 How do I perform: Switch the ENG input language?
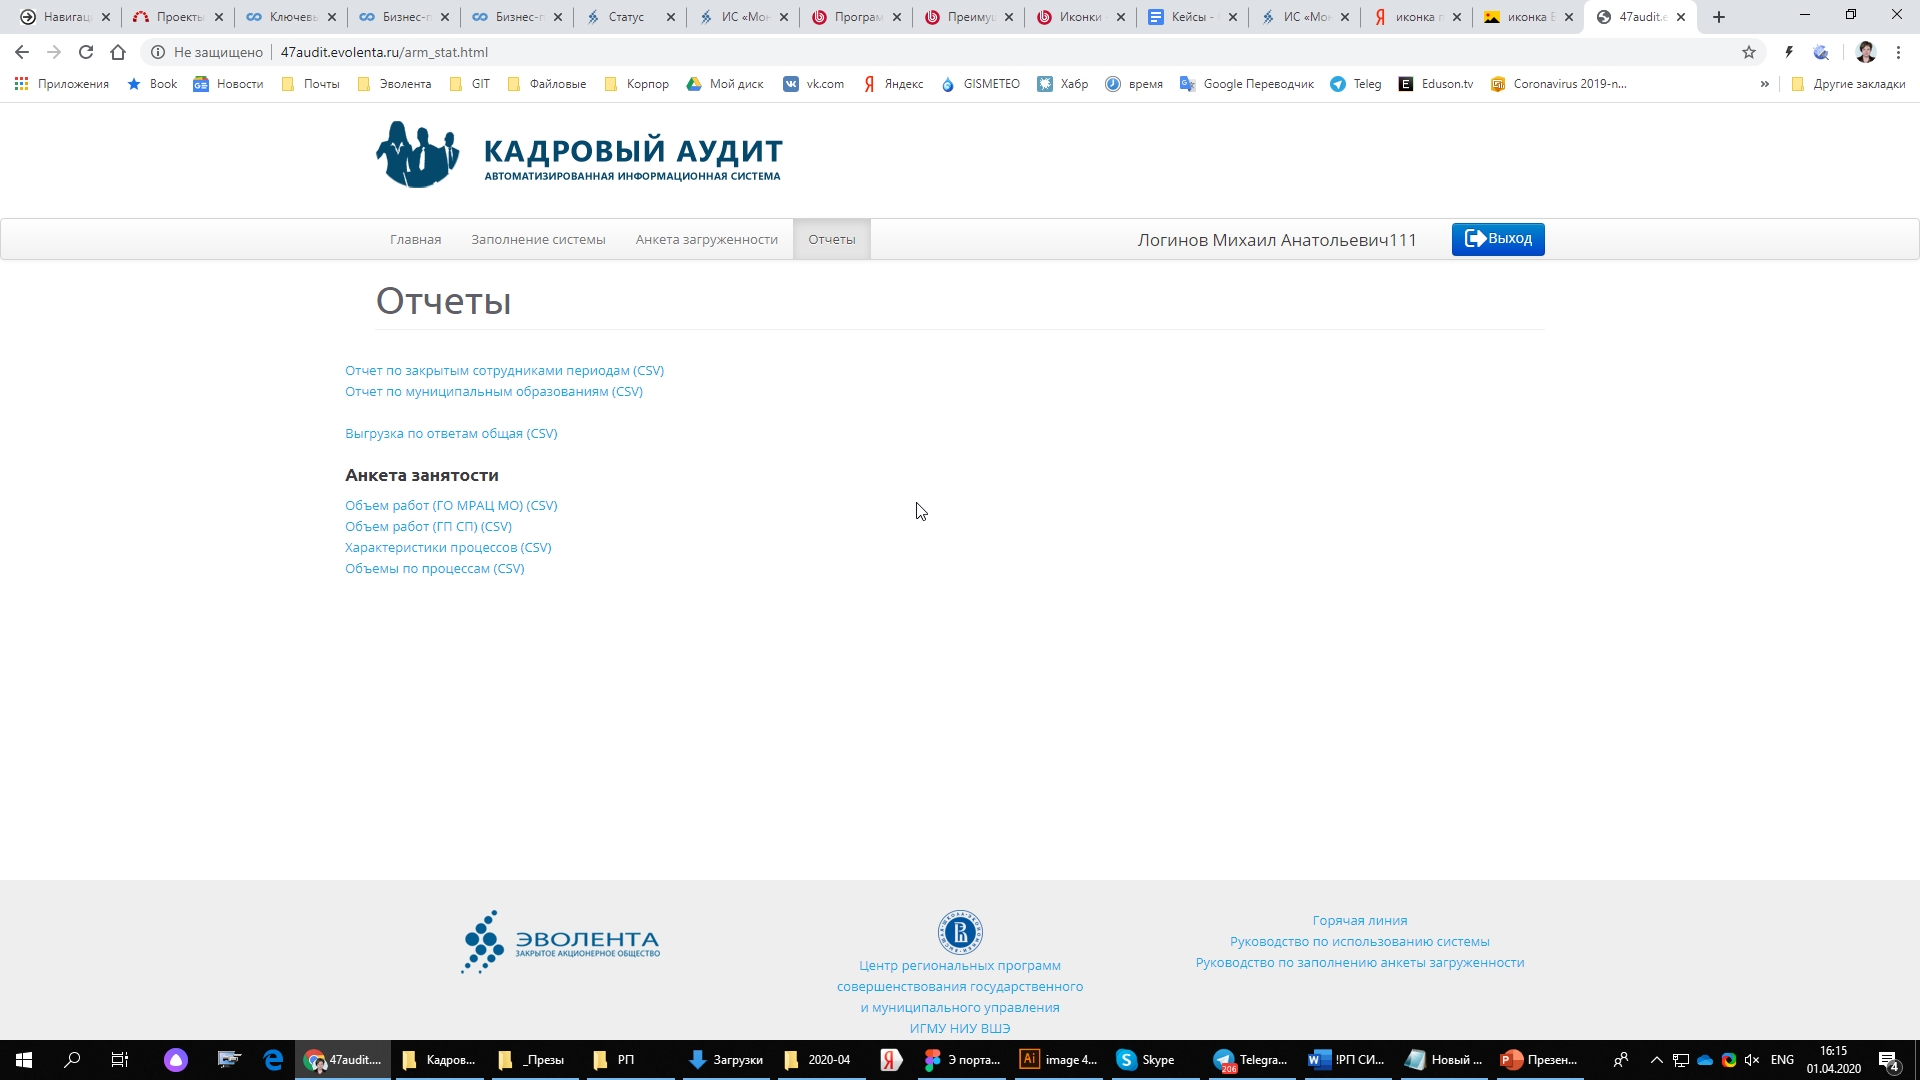pos(1782,1060)
